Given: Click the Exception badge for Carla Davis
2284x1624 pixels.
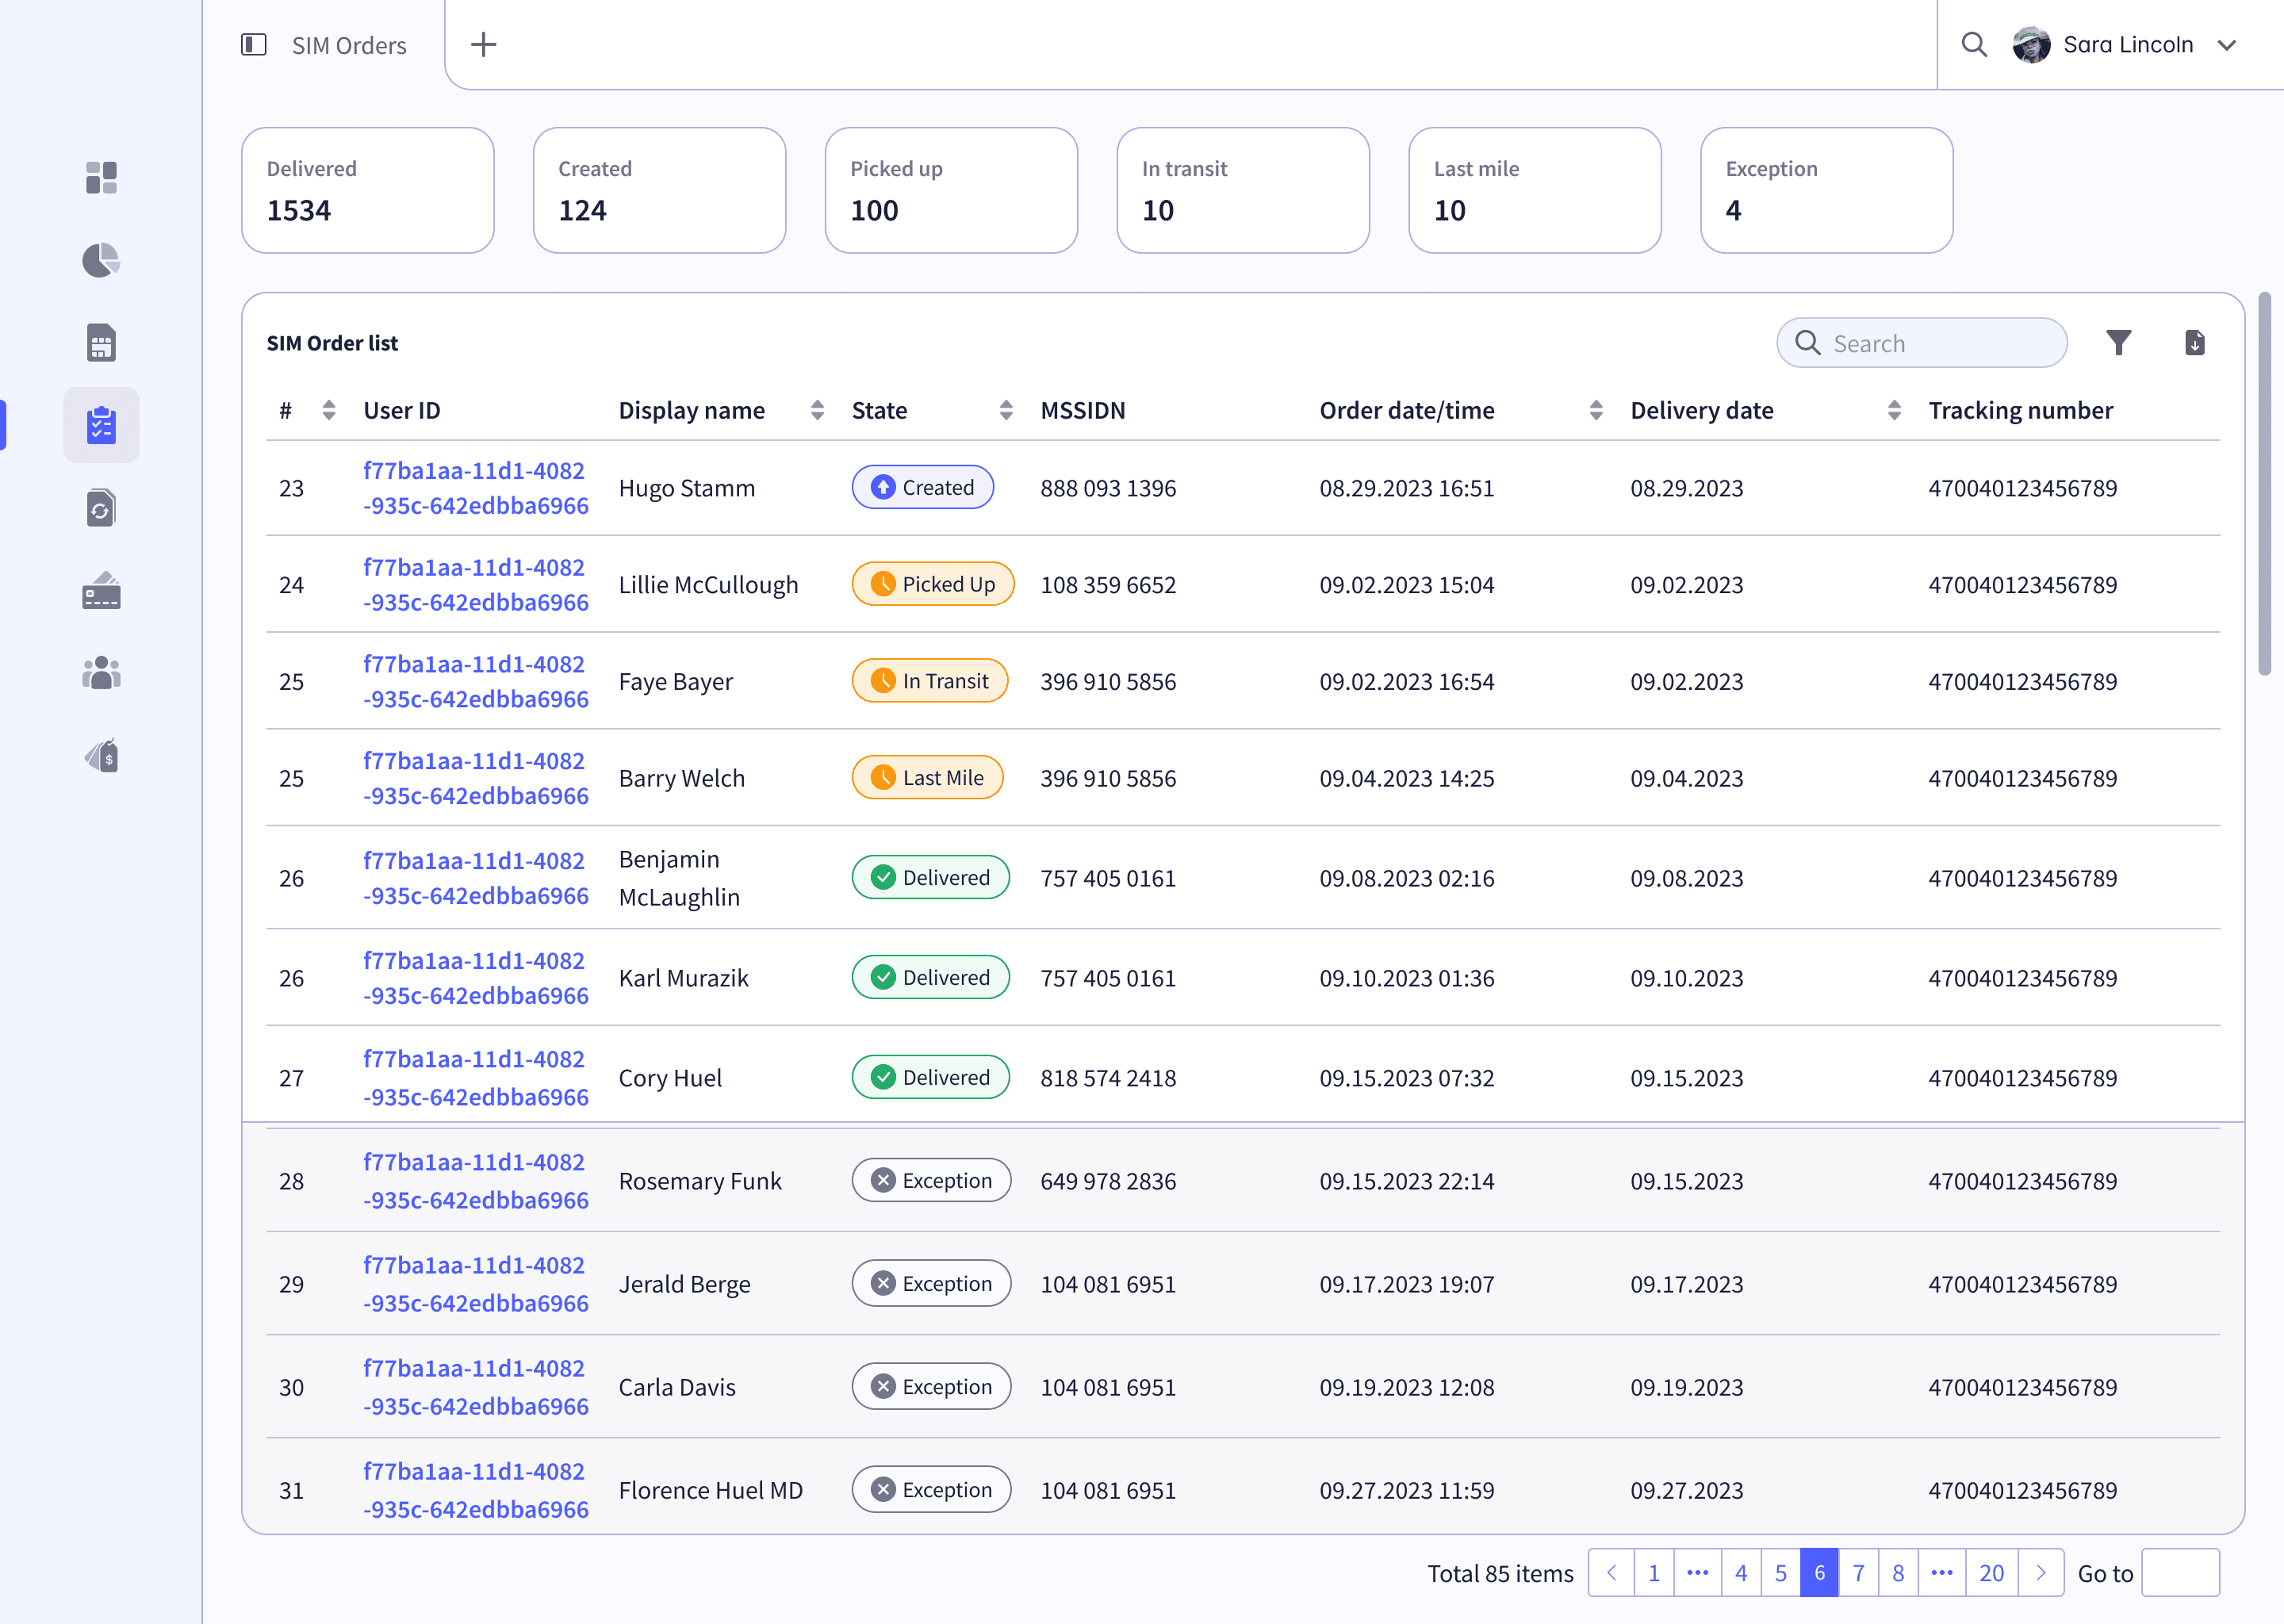Looking at the screenshot, I should (x=932, y=1387).
